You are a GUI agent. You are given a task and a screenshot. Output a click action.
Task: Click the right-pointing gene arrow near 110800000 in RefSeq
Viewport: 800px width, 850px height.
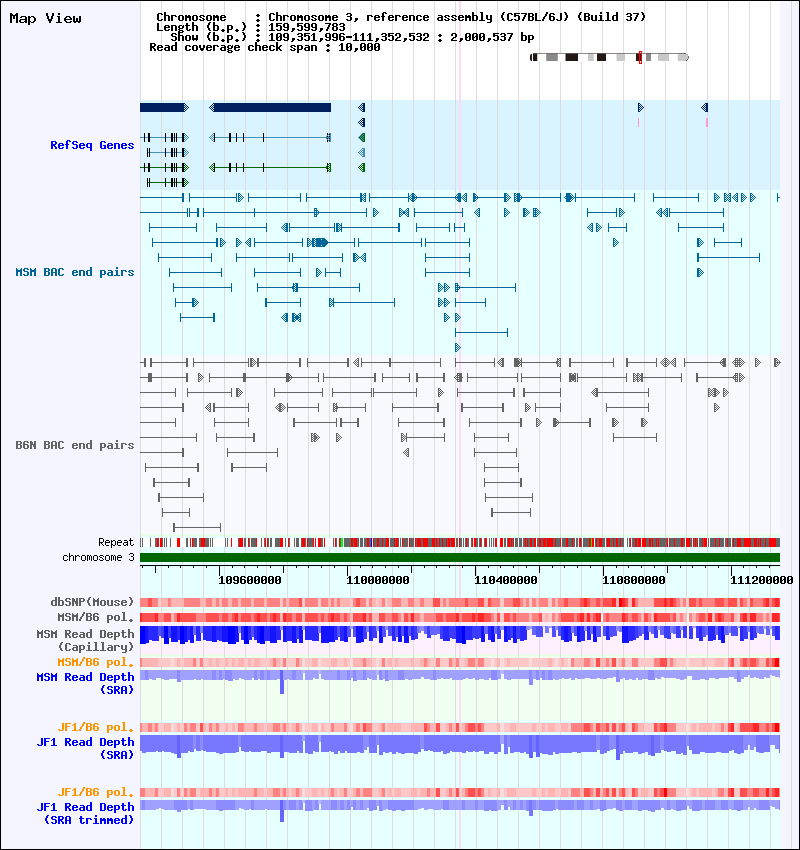click(x=641, y=107)
